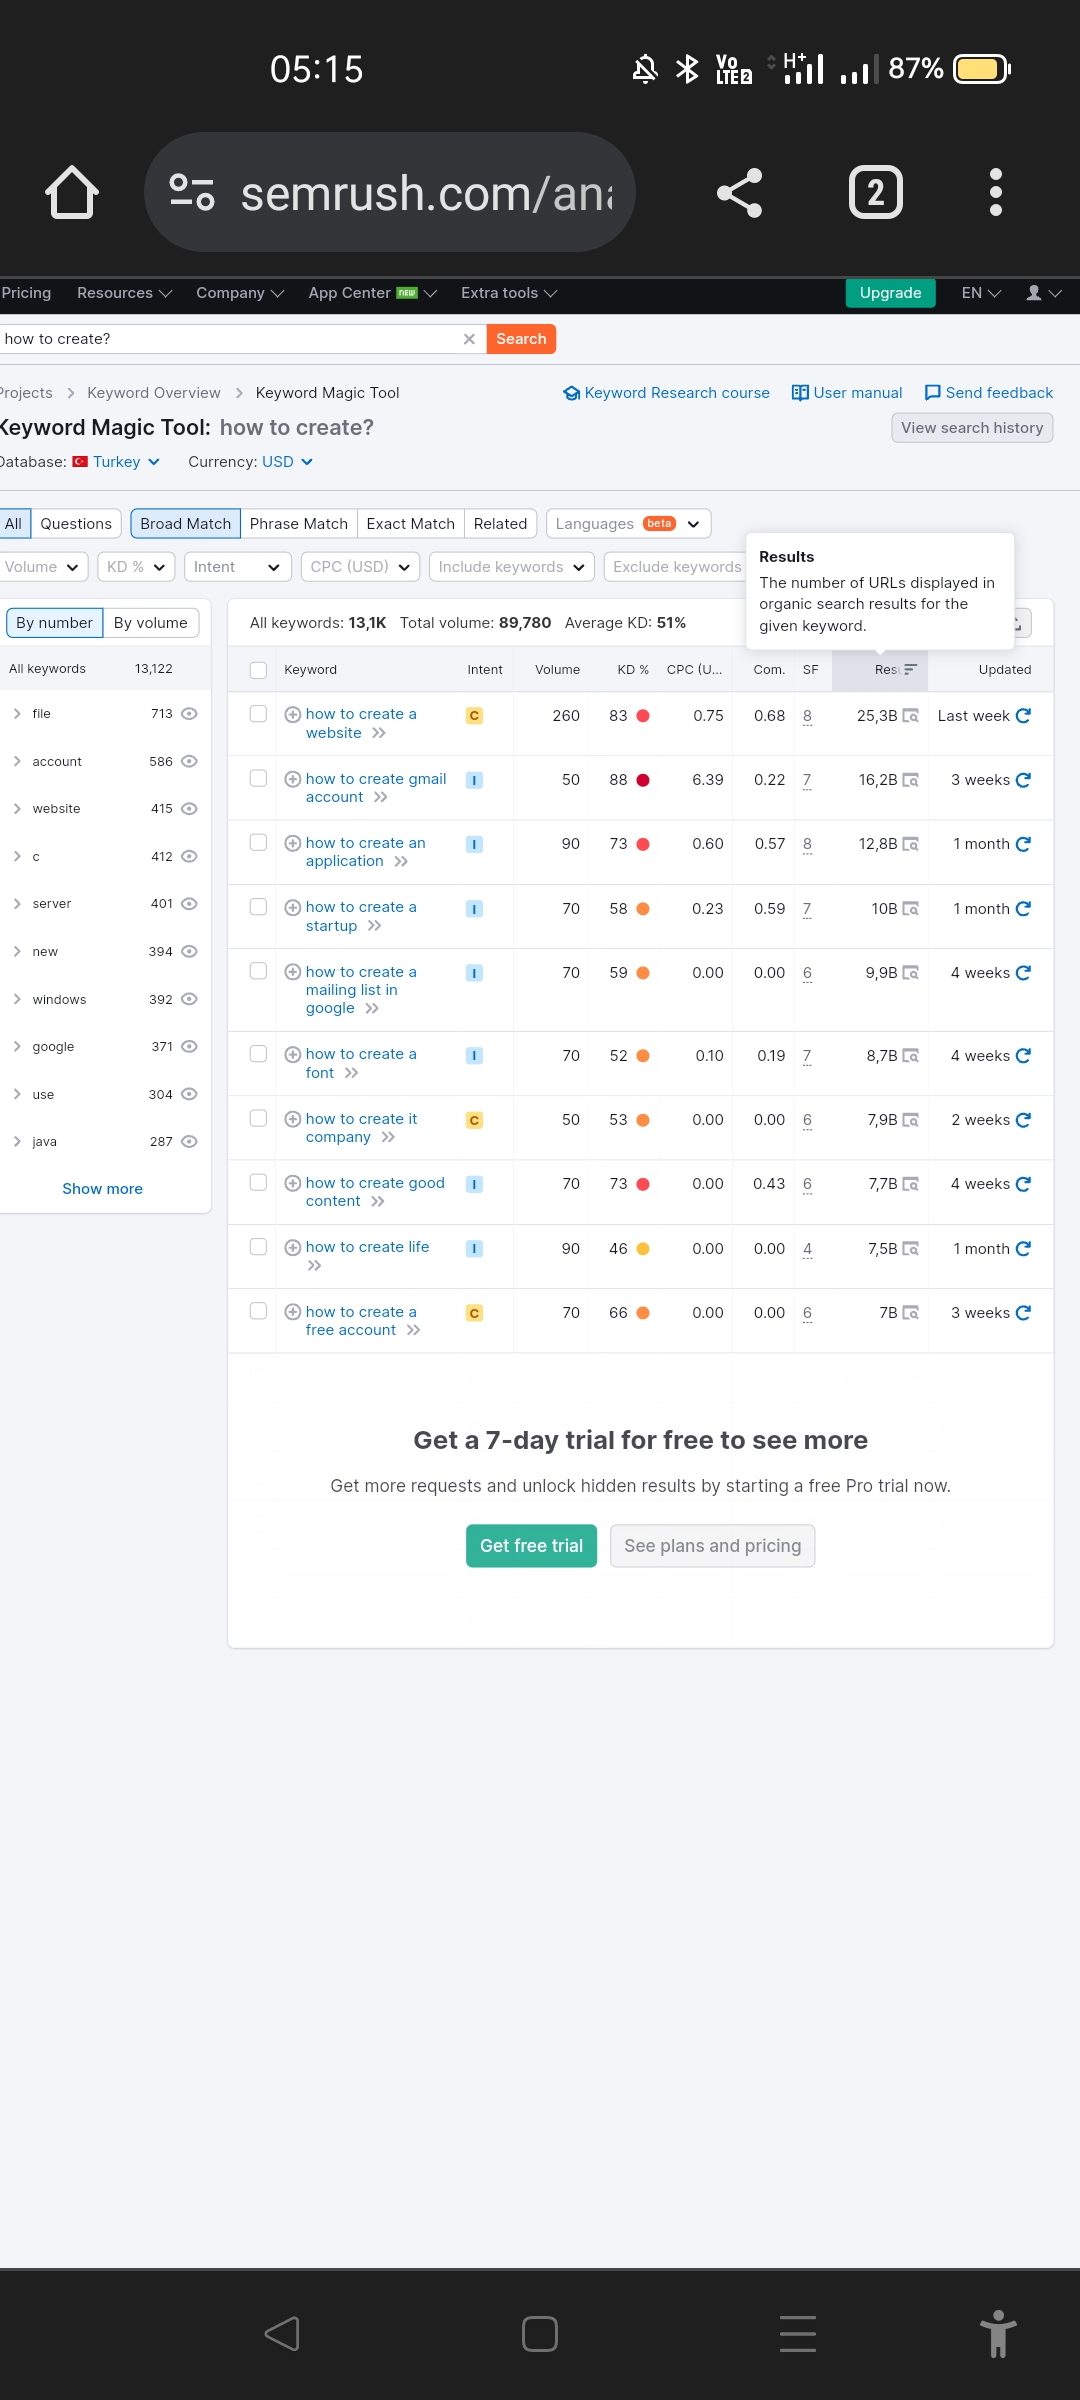Expand the windows keyword group
This screenshot has height=2400, width=1080.
click(17, 1000)
